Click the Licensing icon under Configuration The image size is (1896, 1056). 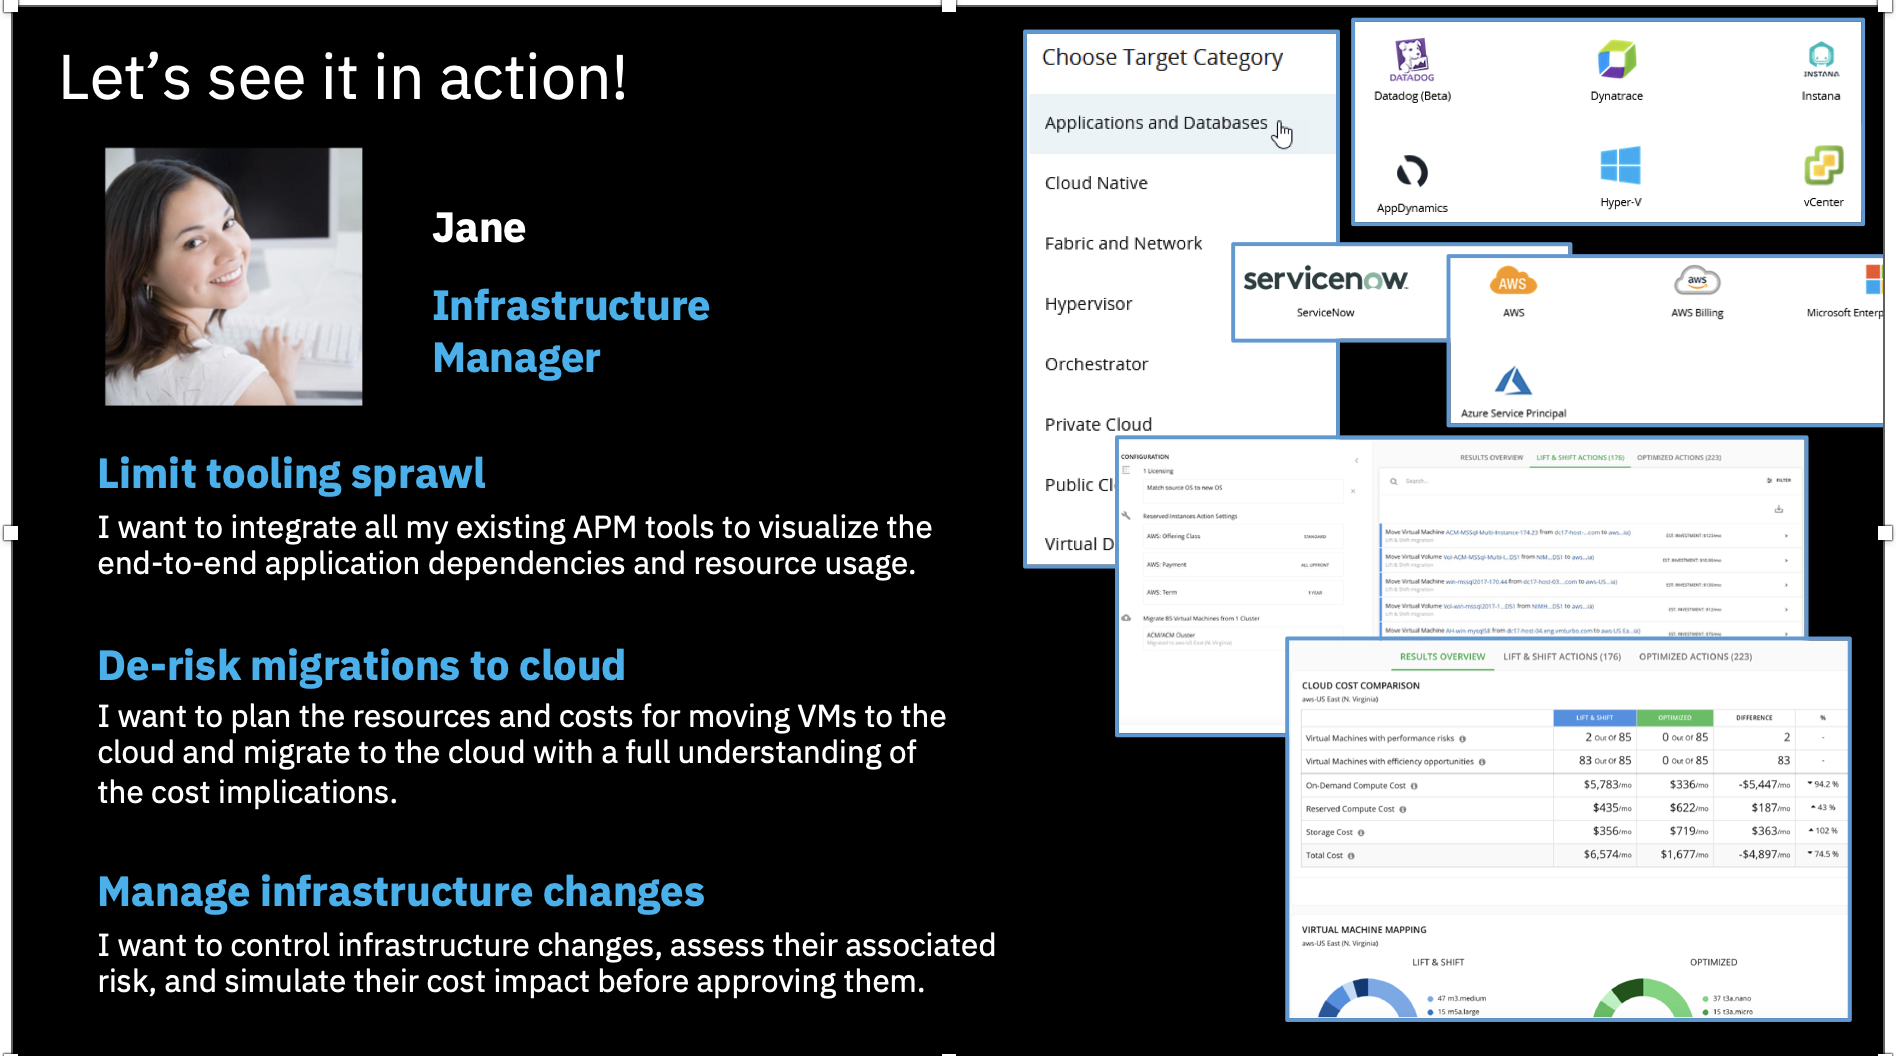(x=1126, y=470)
